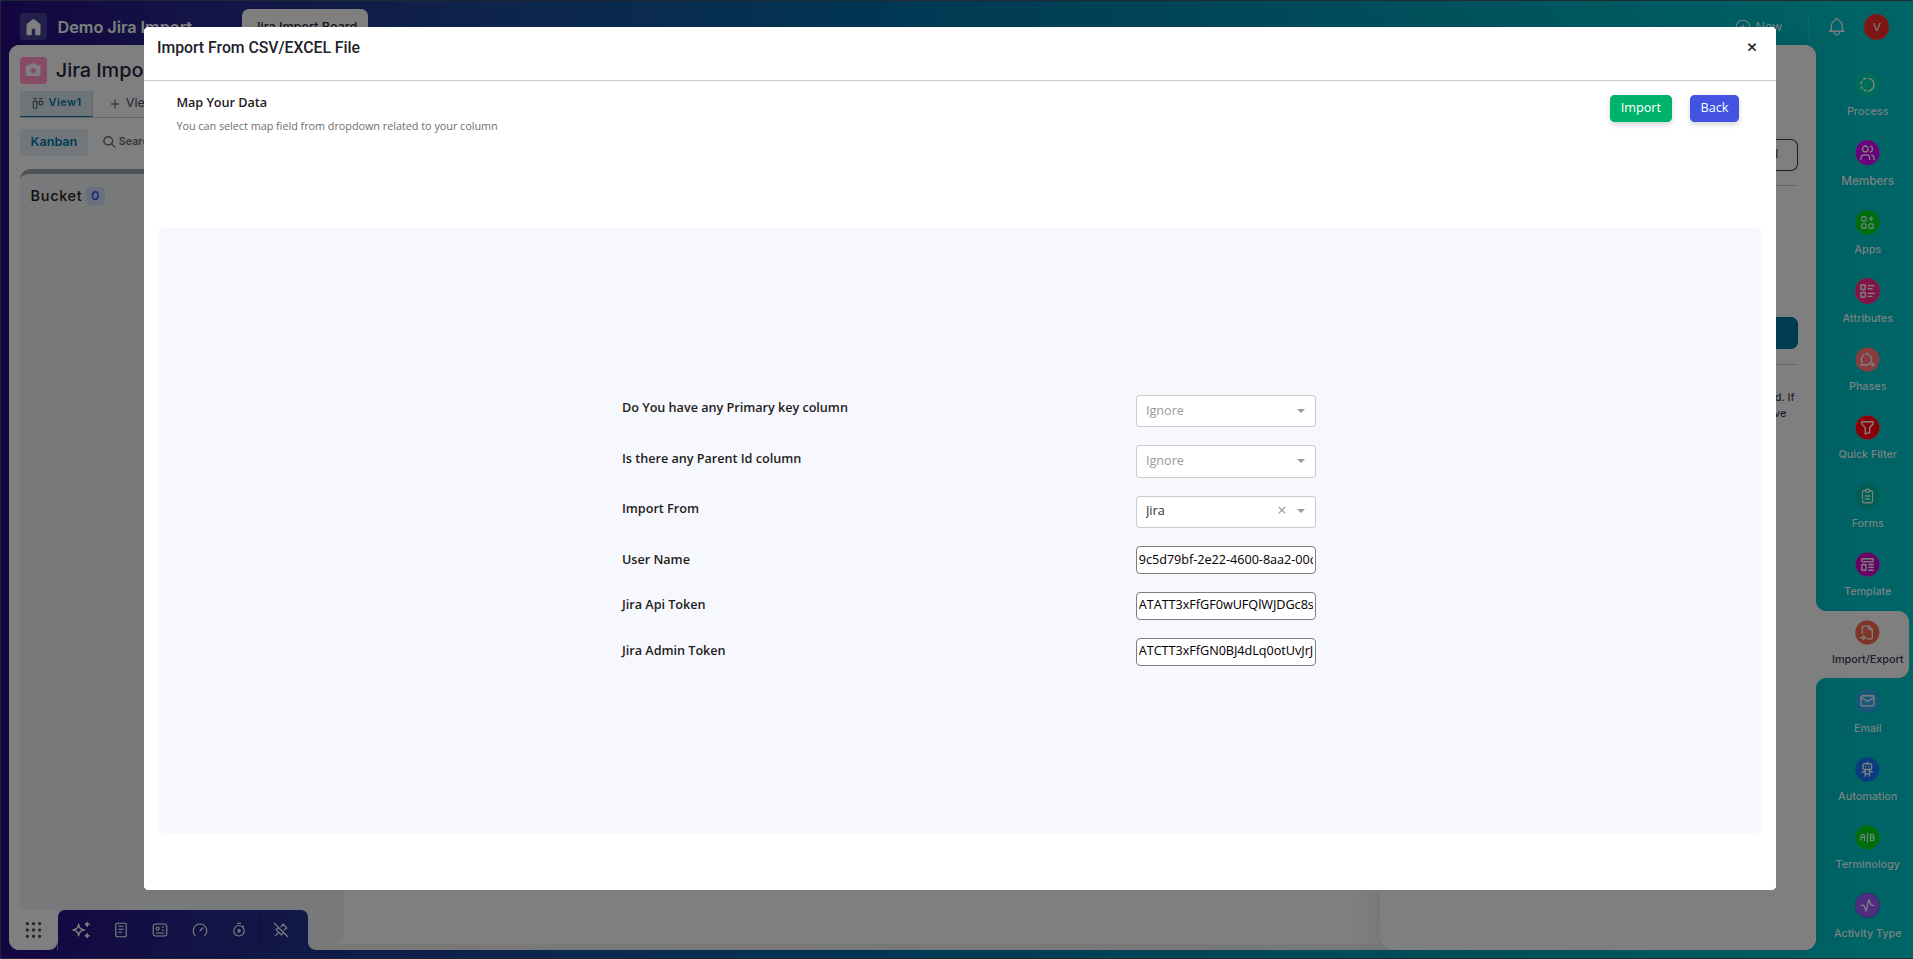This screenshot has height=959, width=1913.
Task: Click the Search field on board
Action: point(124,142)
